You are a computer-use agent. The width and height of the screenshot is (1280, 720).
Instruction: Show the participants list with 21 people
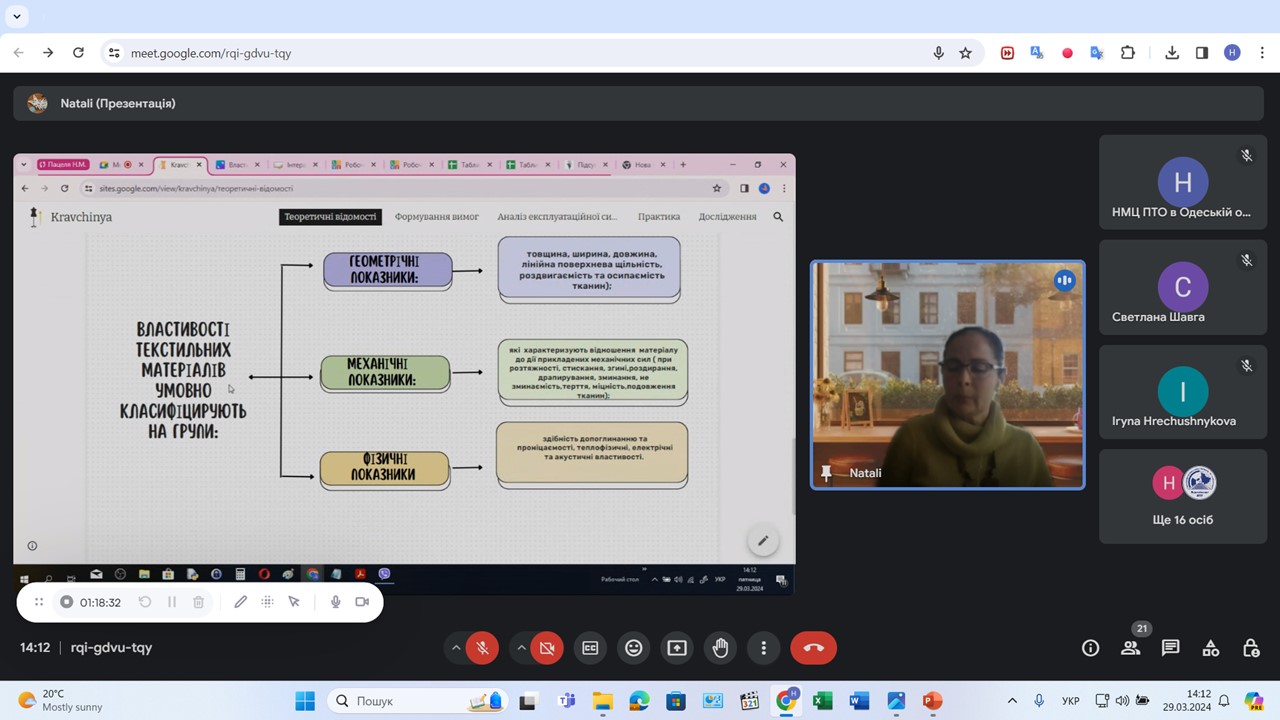[x=1130, y=648]
